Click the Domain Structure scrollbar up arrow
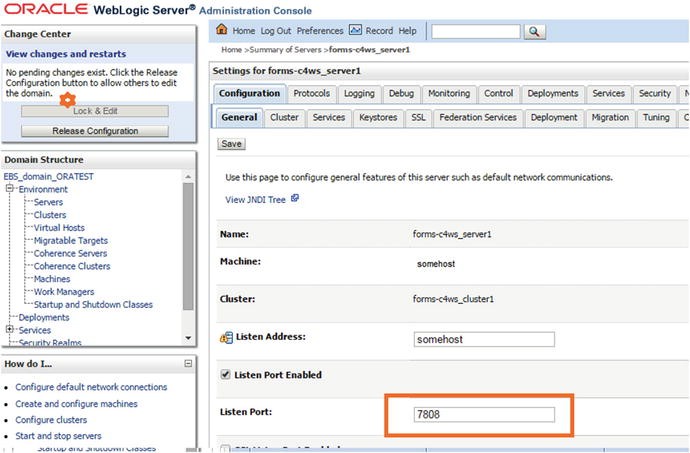 click(x=188, y=177)
